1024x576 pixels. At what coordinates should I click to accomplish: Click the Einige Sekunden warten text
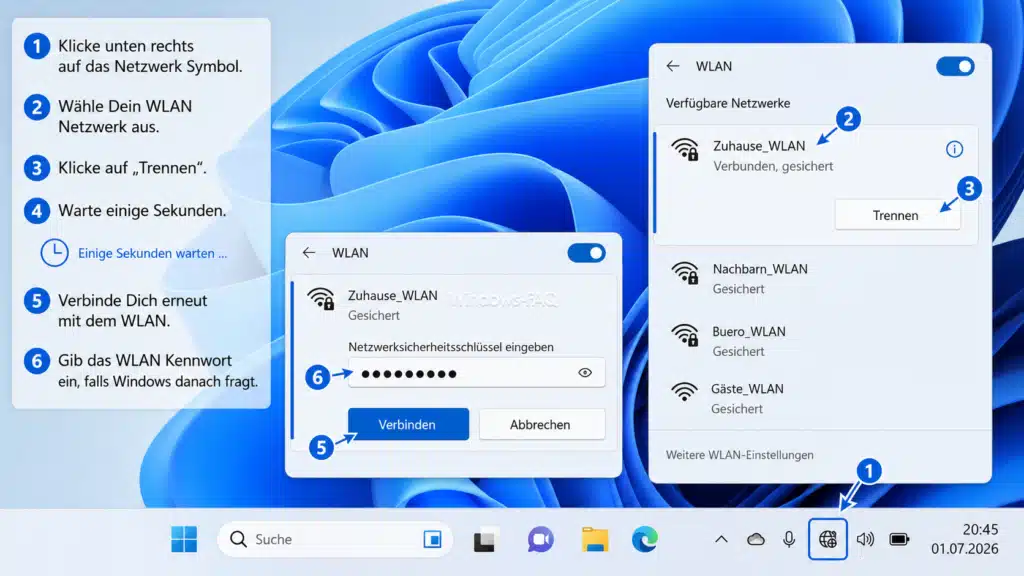pyautogui.click(x=152, y=253)
